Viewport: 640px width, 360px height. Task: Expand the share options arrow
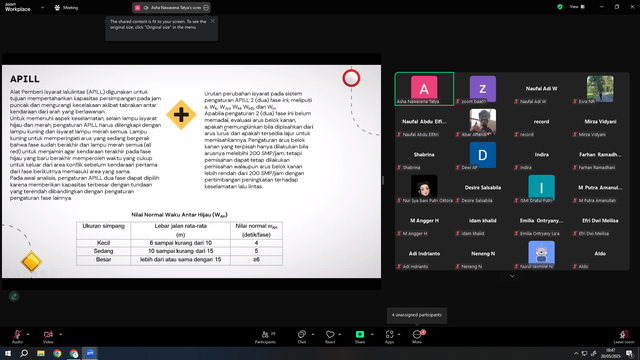372,334
